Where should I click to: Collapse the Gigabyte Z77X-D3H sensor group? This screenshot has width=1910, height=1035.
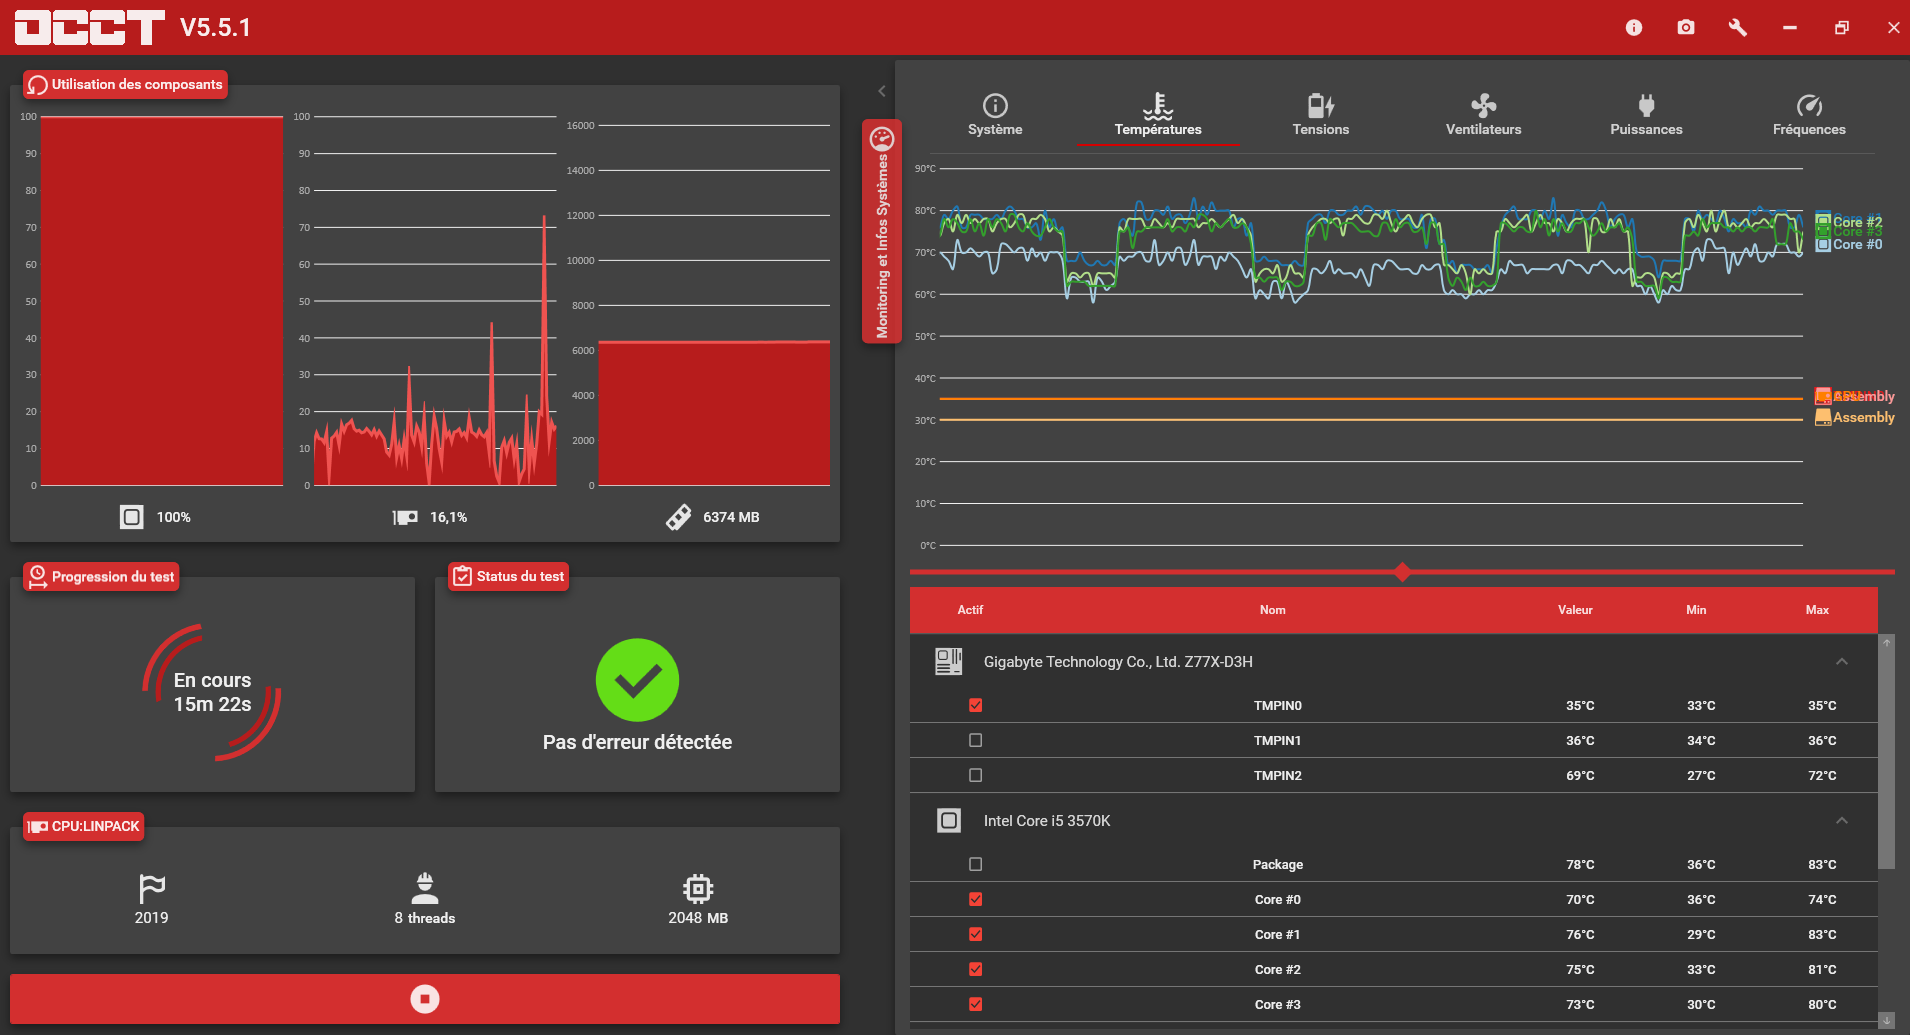click(1842, 662)
